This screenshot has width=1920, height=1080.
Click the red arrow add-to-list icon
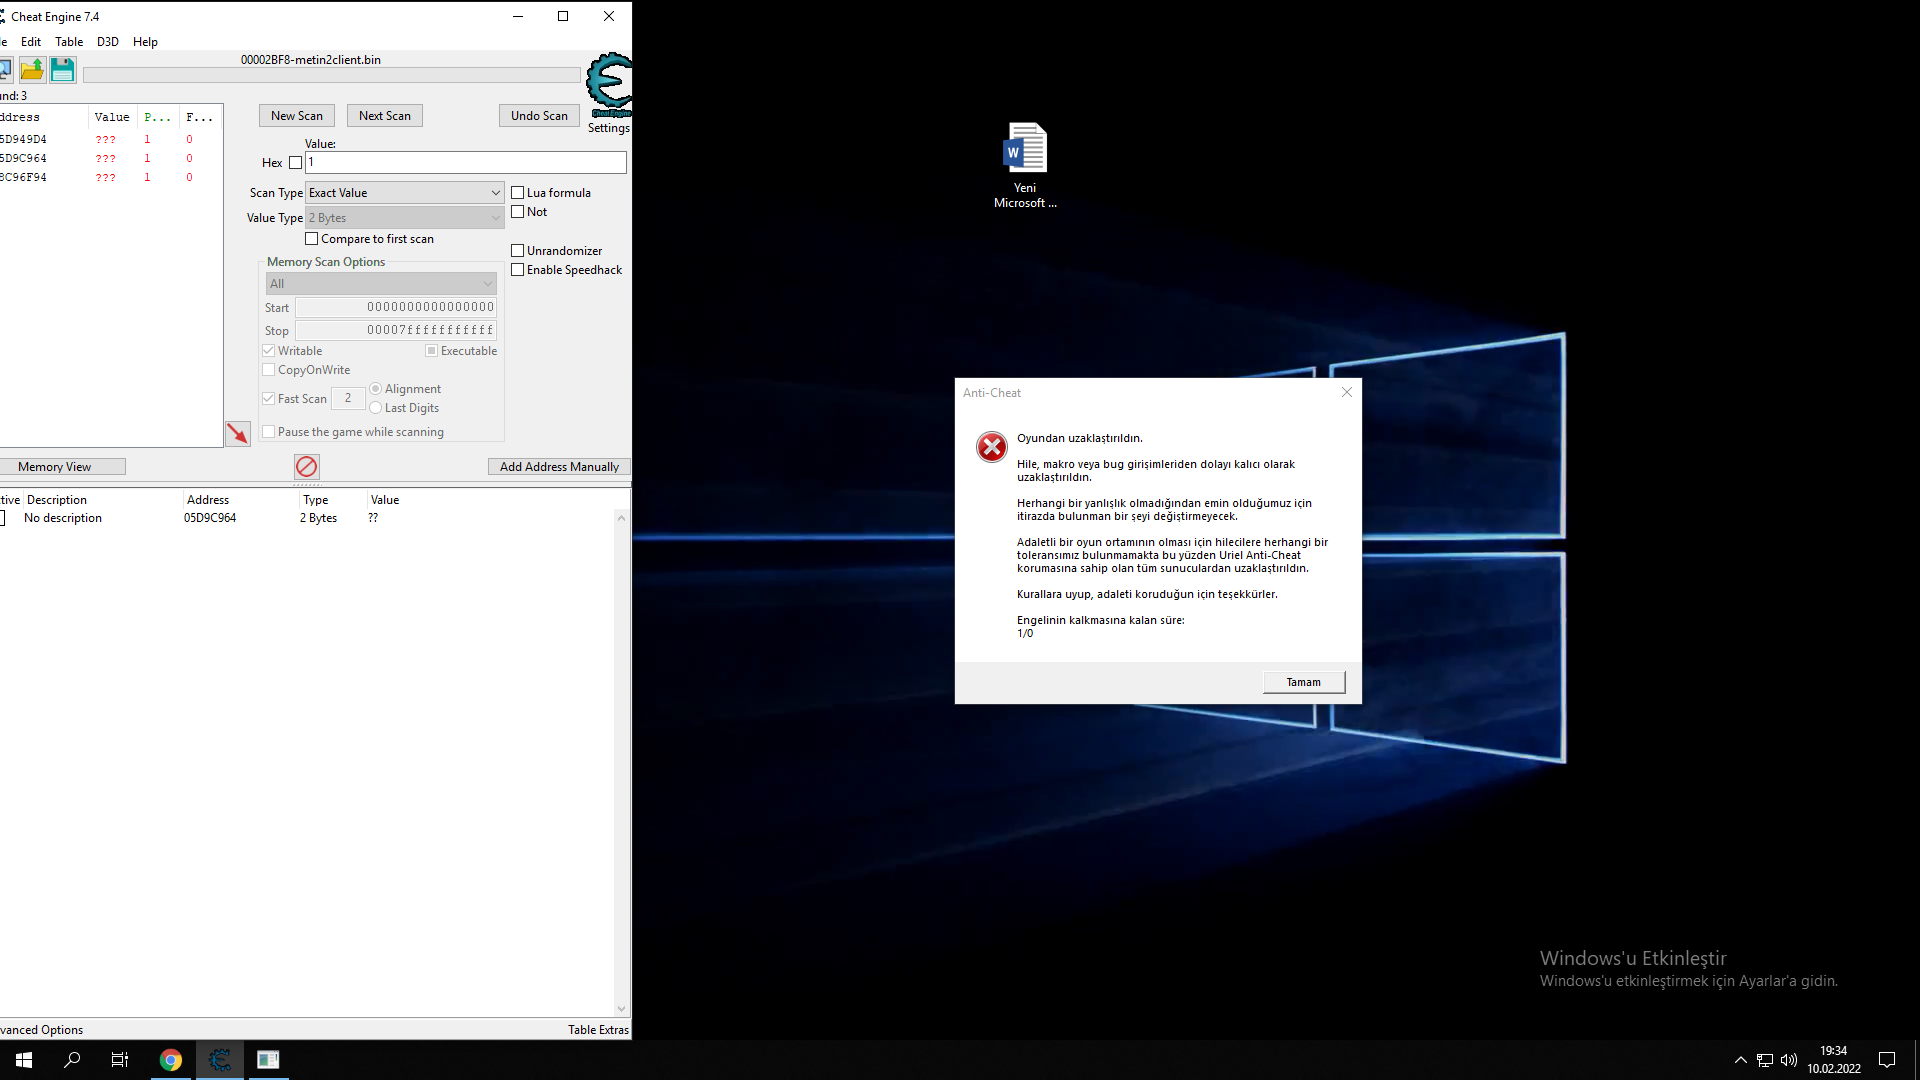click(x=238, y=433)
